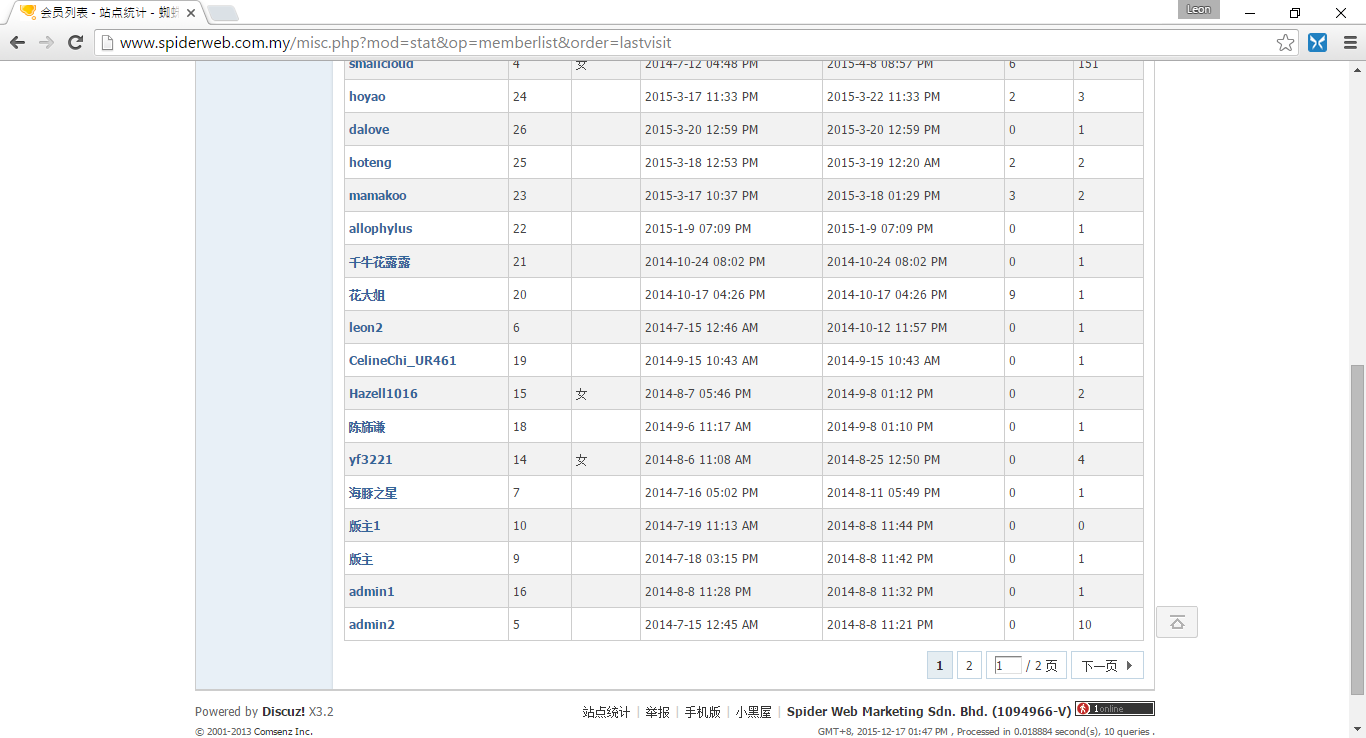Open member profile 版主1
Screen dimensions: 1366x738
click(365, 526)
